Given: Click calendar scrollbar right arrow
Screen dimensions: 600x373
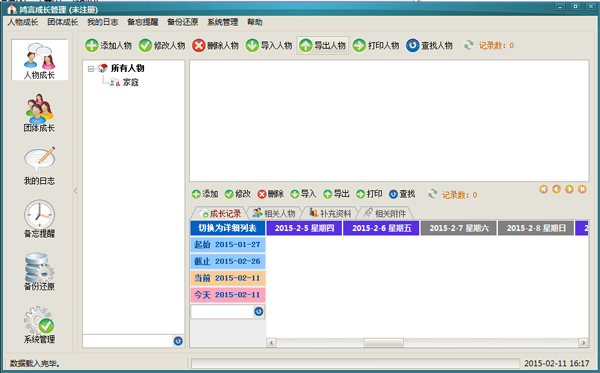Looking at the screenshot, I should tap(584, 342).
